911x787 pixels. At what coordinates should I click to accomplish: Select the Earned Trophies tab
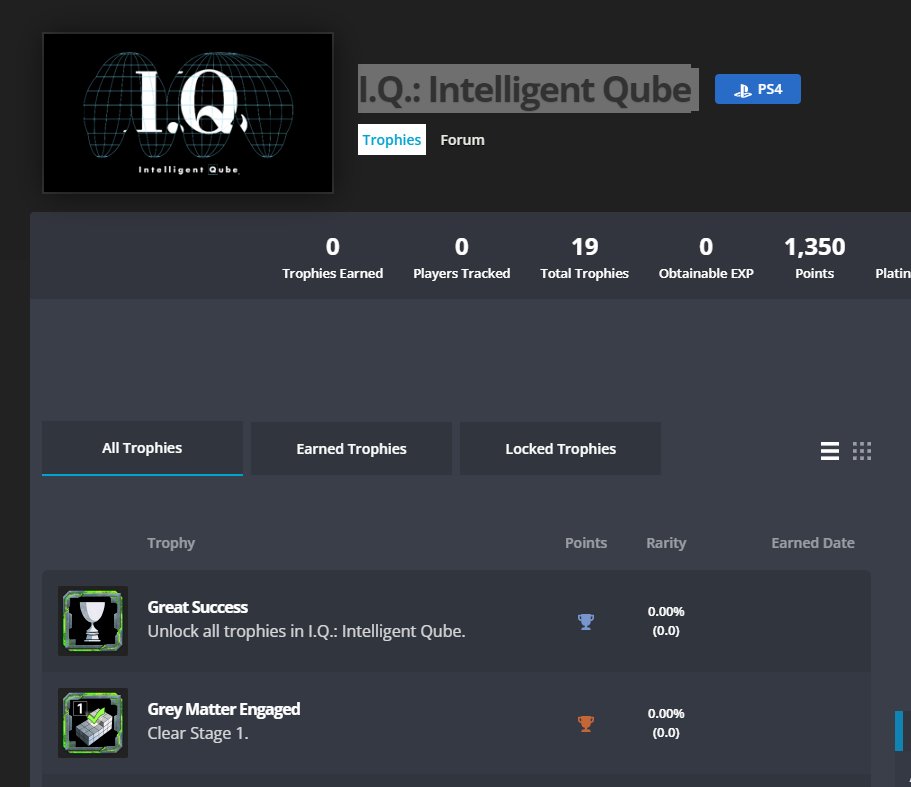coord(352,448)
